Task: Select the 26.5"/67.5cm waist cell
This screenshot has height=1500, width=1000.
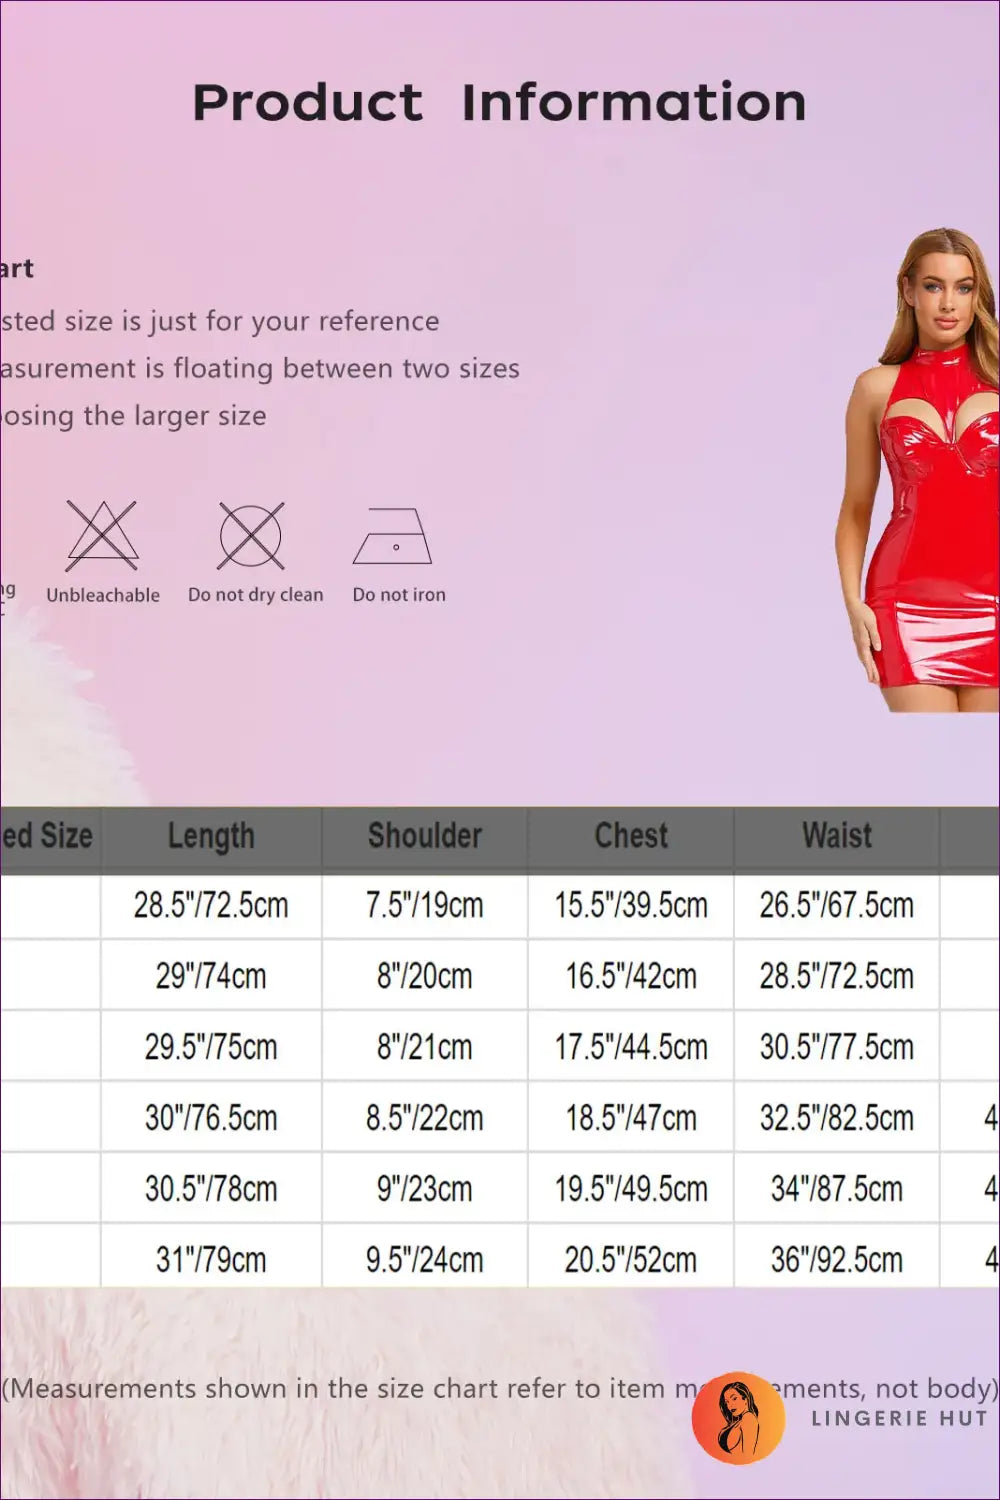Action: (x=837, y=906)
